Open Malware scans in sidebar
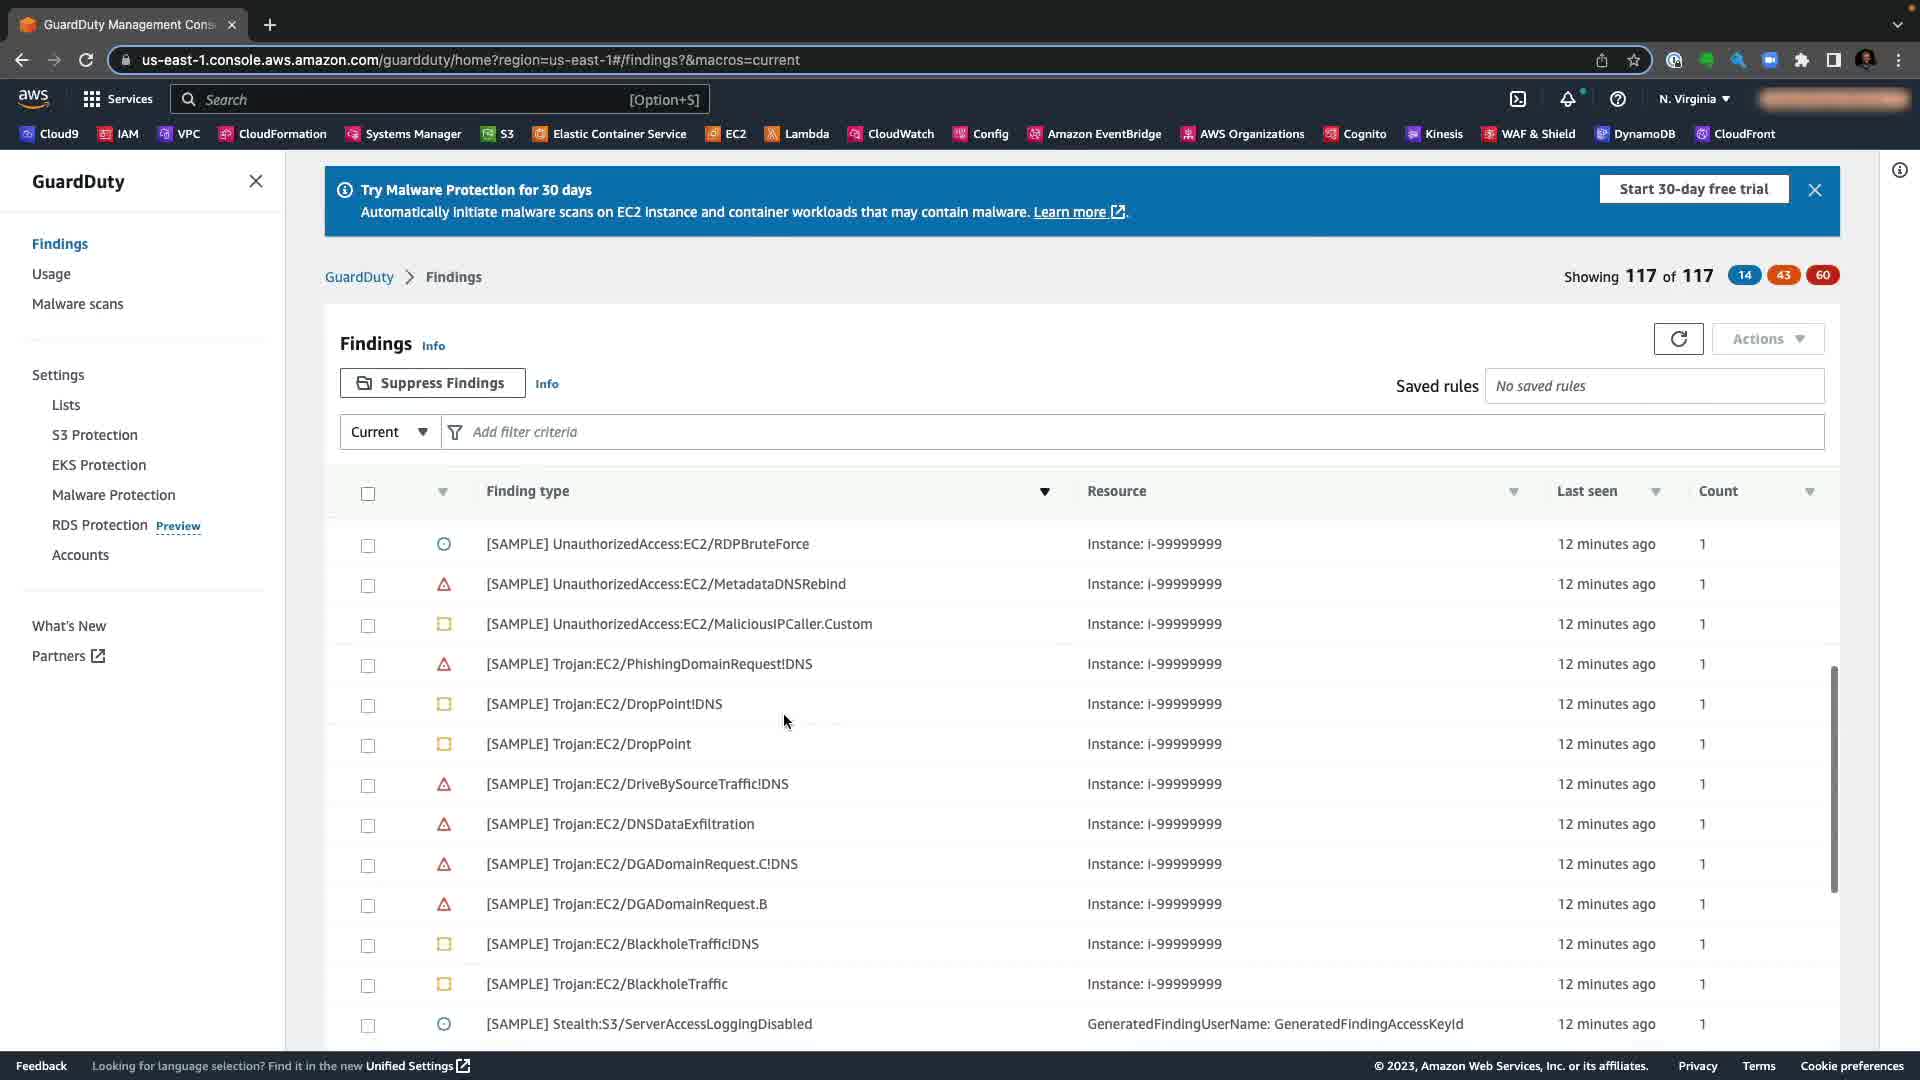The height and width of the screenshot is (1080, 1920). [77, 304]
